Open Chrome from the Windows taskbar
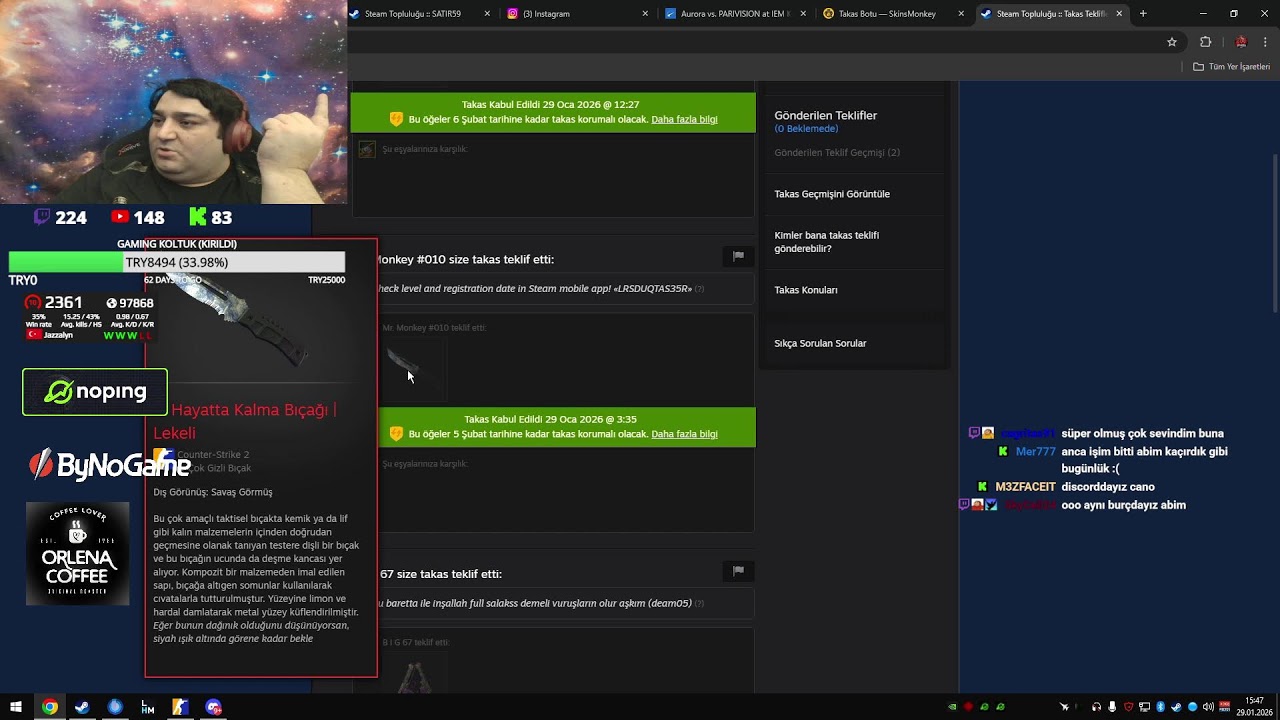Viewport: 1280px width, 720px height. click(50, 707)
